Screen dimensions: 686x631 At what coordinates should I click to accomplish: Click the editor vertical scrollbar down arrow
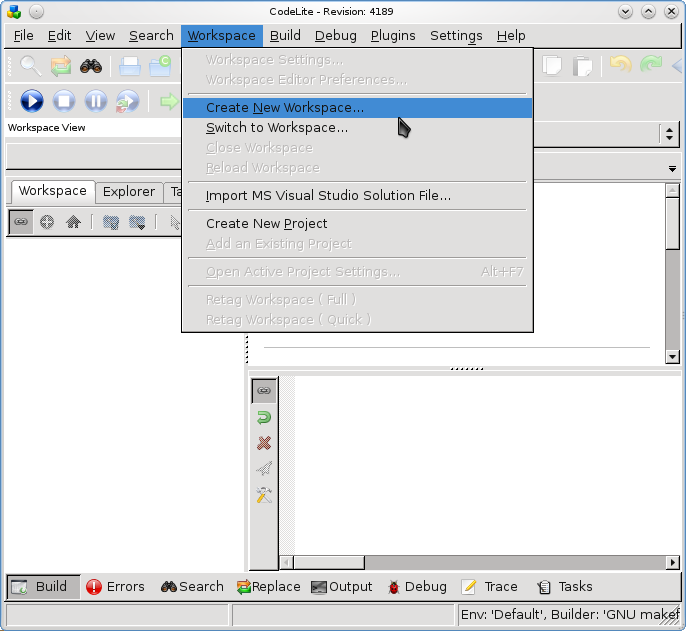[x=672, y=357]
